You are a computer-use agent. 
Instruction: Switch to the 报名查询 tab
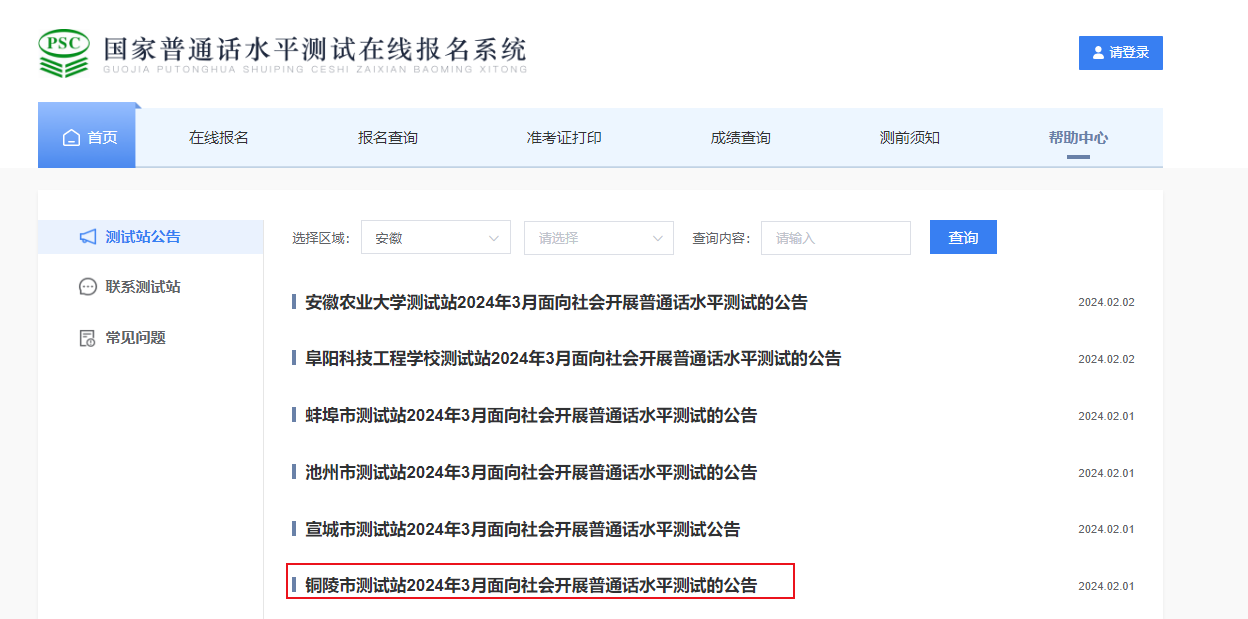point(388,138)
